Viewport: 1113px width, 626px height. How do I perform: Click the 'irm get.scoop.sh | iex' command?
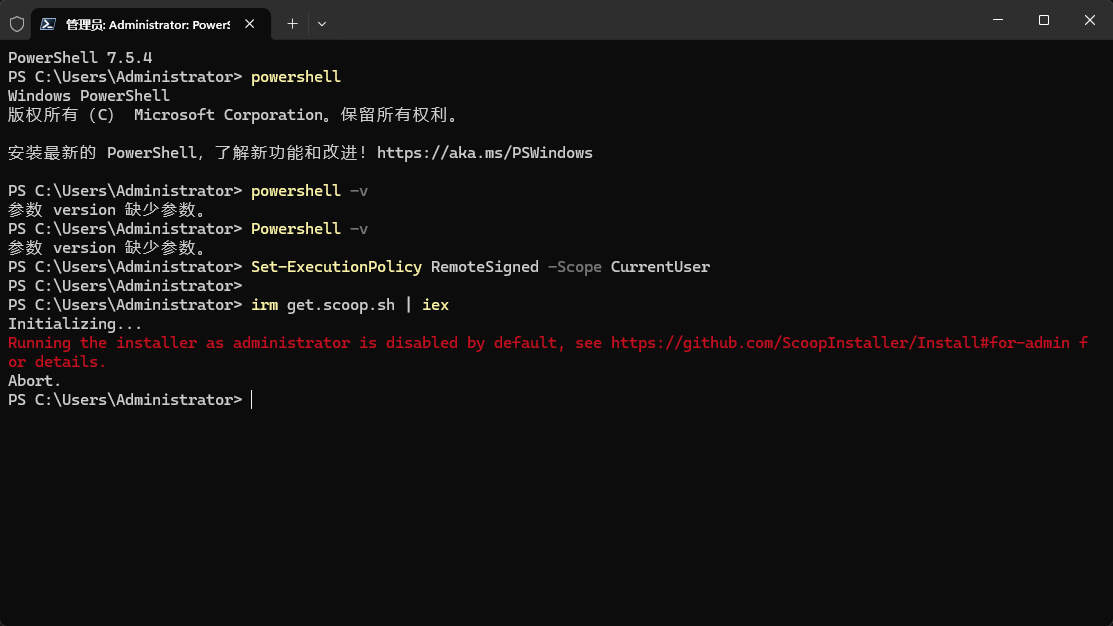click(x=349, y=305)
